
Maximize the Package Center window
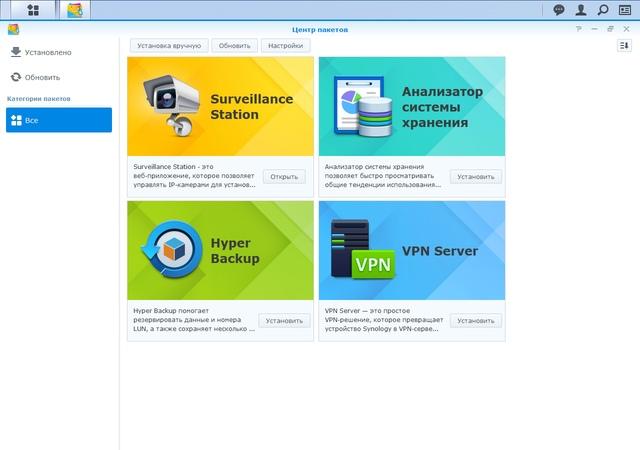(x=610, y=29)
